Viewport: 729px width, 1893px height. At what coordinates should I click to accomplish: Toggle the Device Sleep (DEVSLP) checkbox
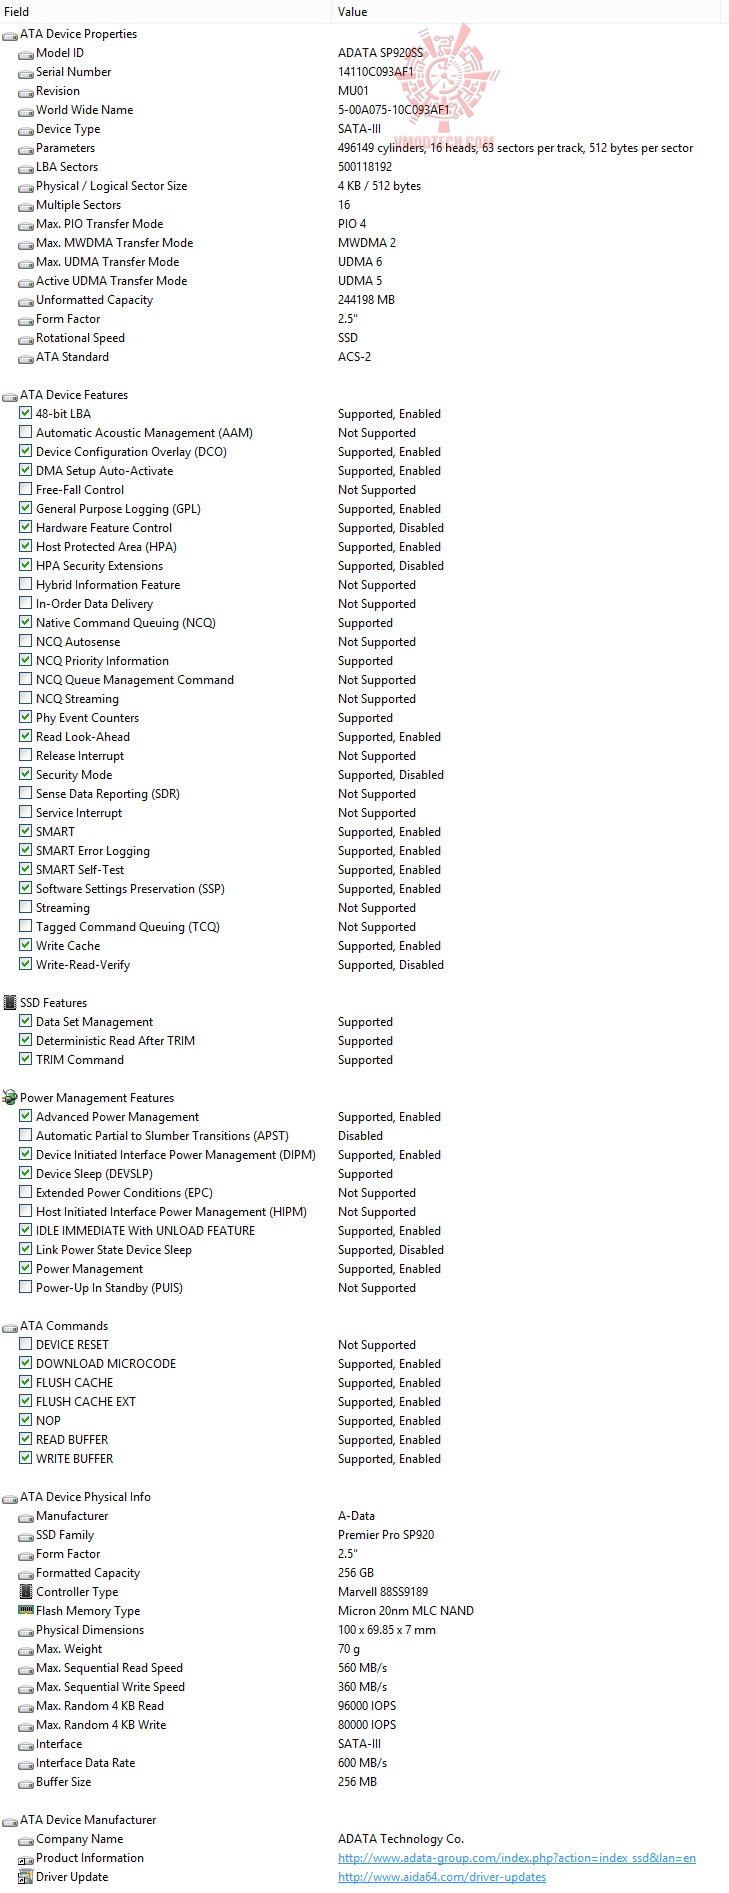click(26, 1173)
